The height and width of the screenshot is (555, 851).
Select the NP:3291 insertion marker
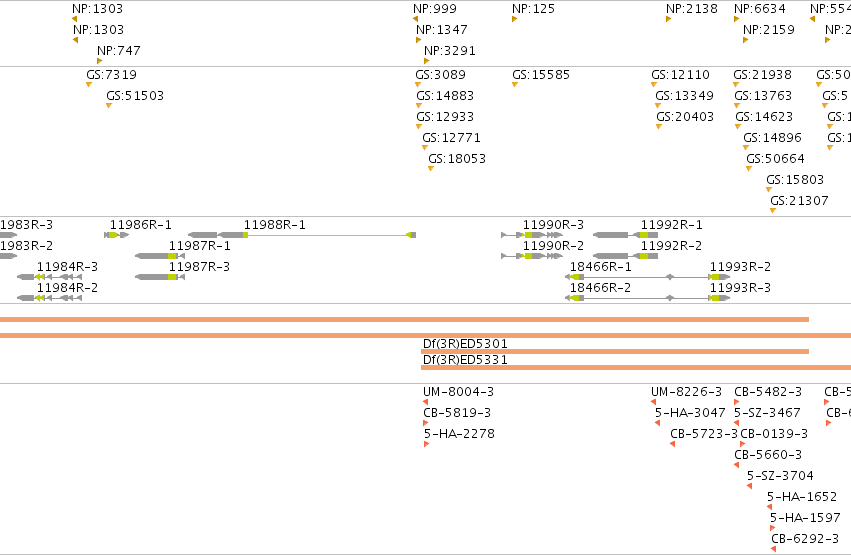click(x=426, y=61)
